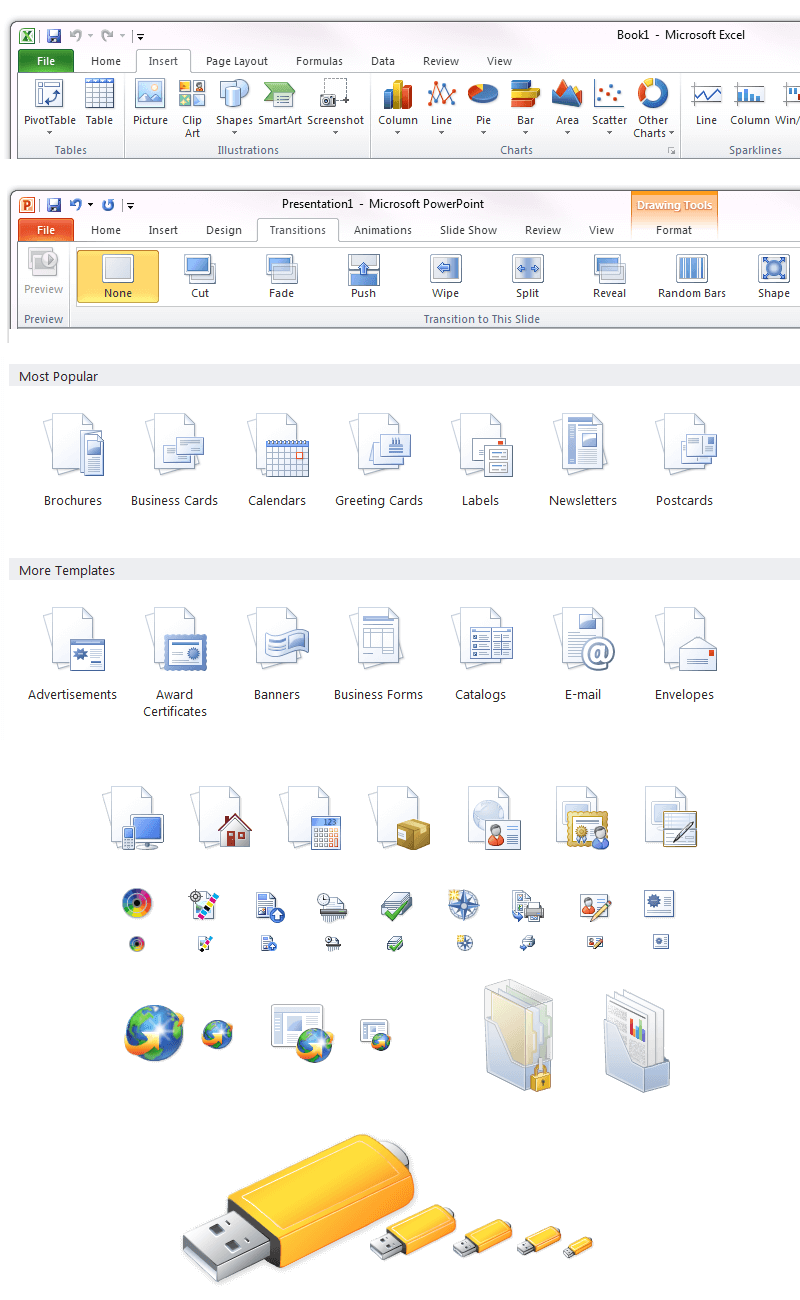800x1300 pixels.
Task: Open the Other Charts dropdown
Action: [653, 109]
